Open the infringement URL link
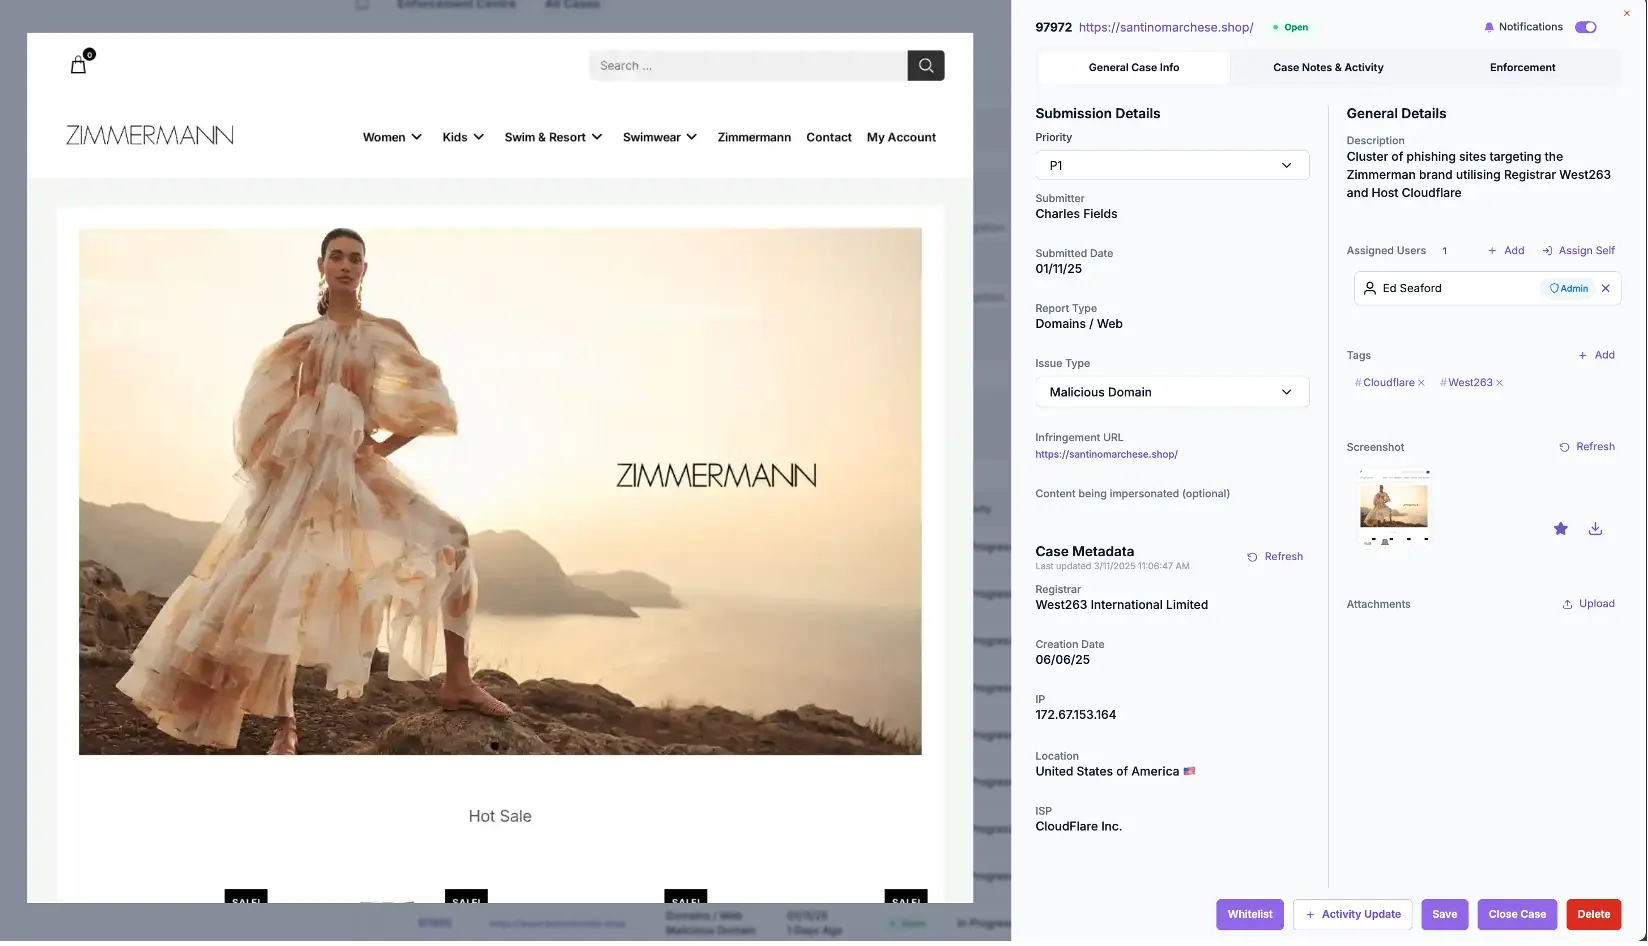Screen dimensions: 1648x946 coord(1106,455)
